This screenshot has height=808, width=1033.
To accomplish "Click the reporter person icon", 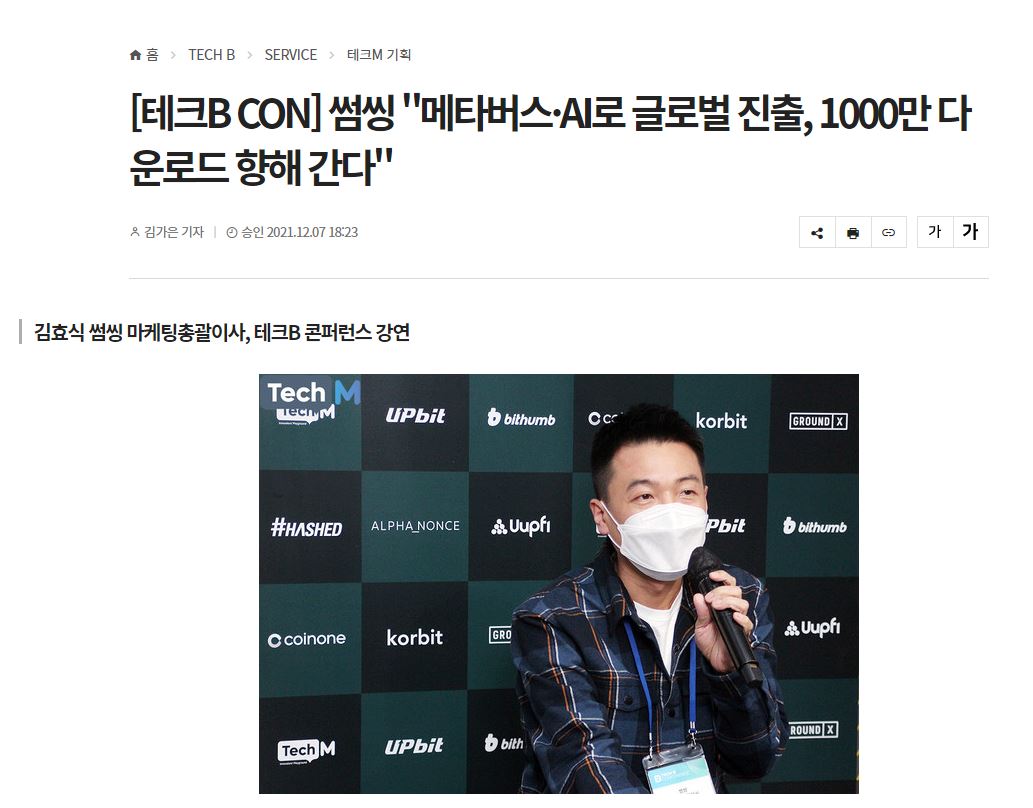I will (135, 232).
